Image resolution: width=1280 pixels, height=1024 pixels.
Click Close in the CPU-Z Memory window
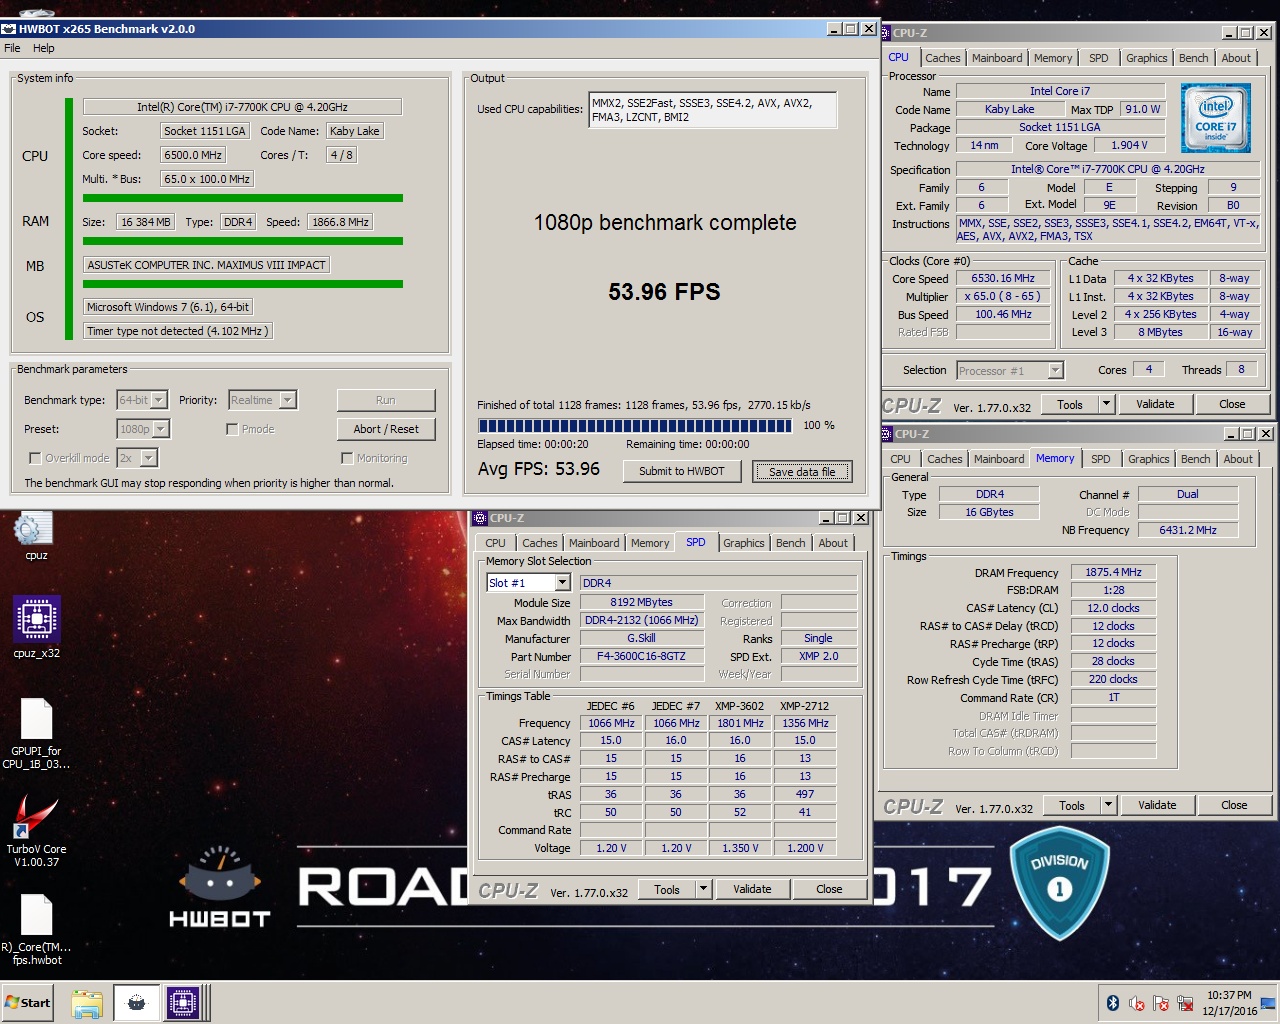click(1234, 805)
